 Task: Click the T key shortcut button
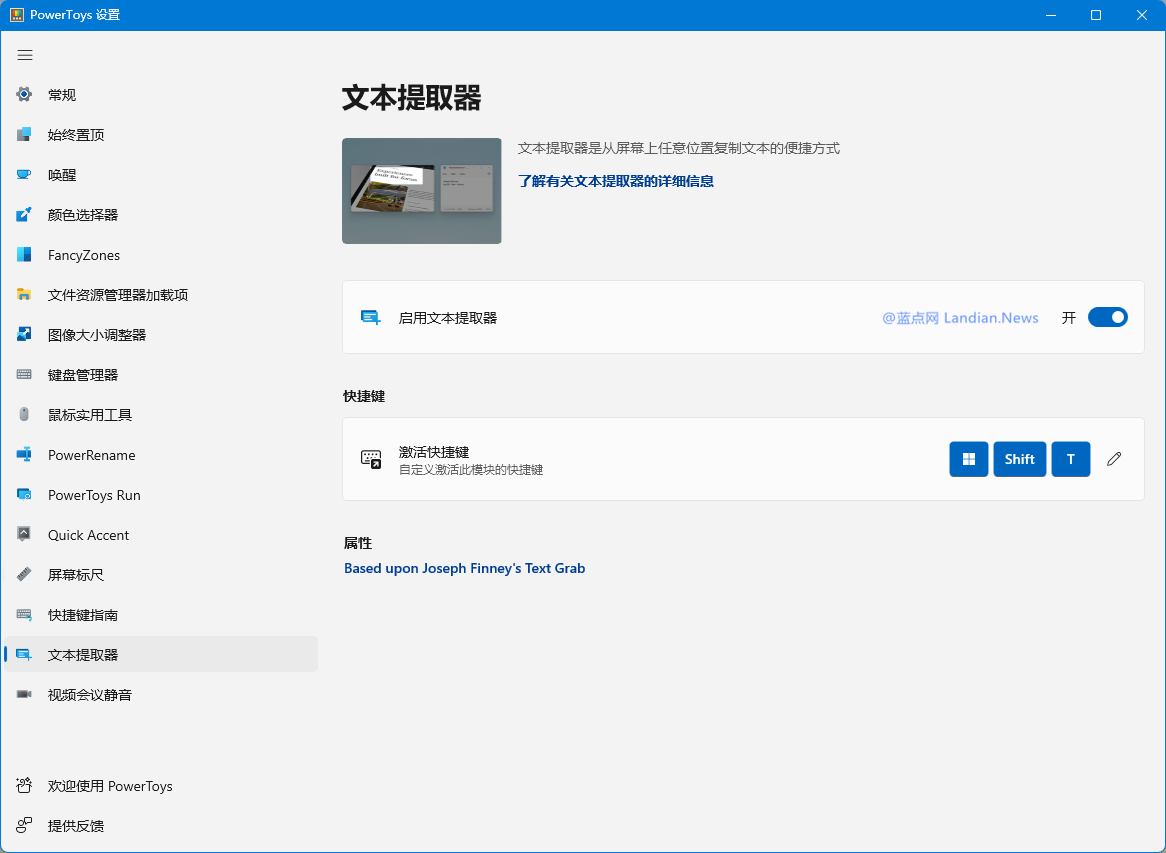pyautogui.click(x=1071, y=459)
